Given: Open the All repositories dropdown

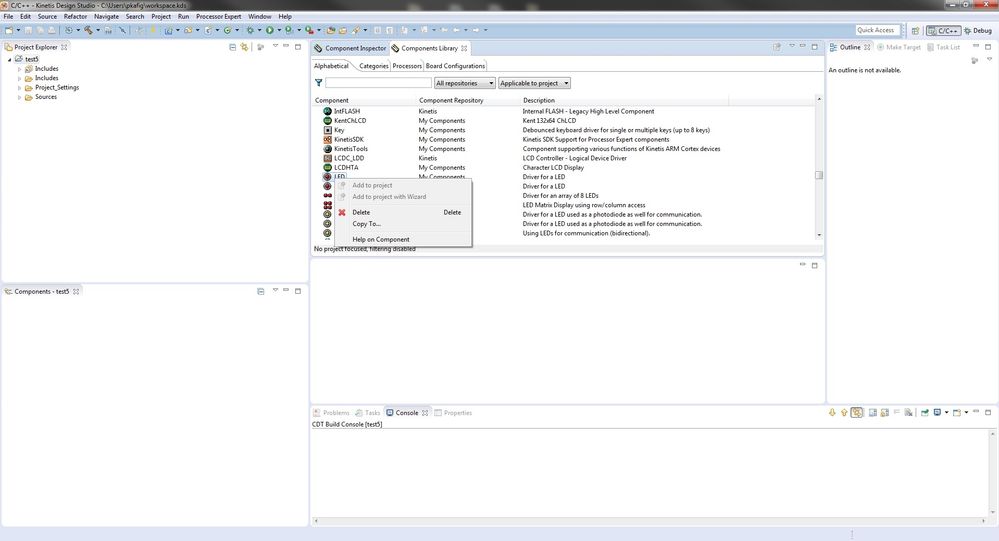Looking at the screenshot, I should pyautogui.click(x=464, y=83).
